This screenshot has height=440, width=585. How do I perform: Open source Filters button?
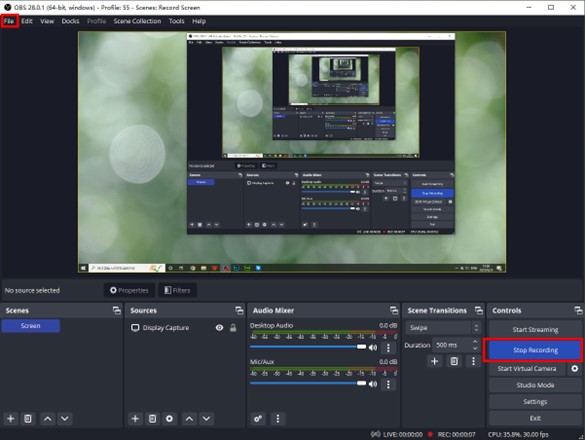click(177, 290)
